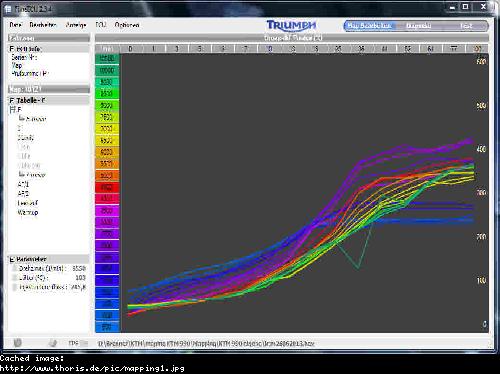Image resolution: width=500 pixels, height=374 pixels.
Task: Select the Warmup table in tree
Action: pyautogui.click(x=28, y=212)
